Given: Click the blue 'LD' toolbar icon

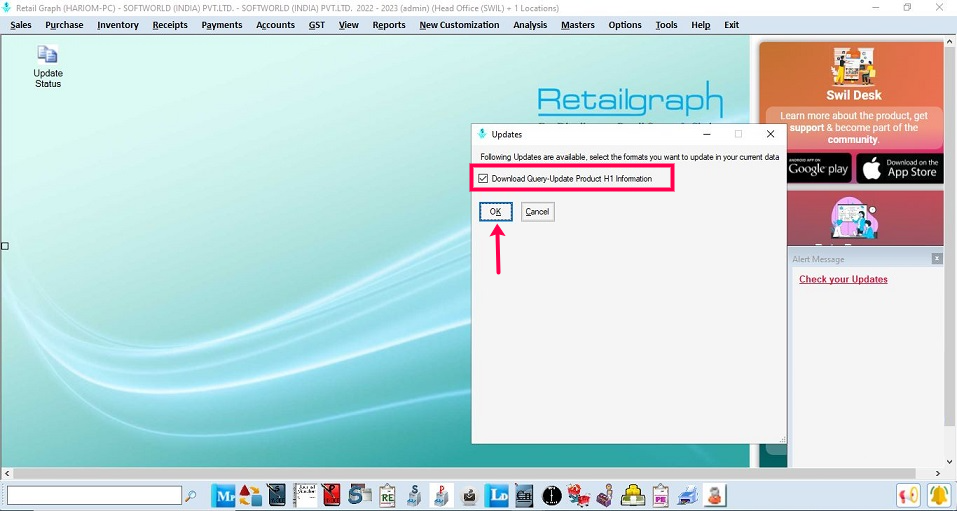Looking at the screenshot, I should point(496,495).
